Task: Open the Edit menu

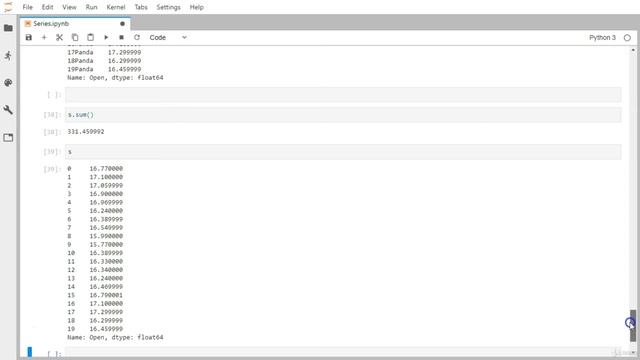Action: tap(47, 7)
